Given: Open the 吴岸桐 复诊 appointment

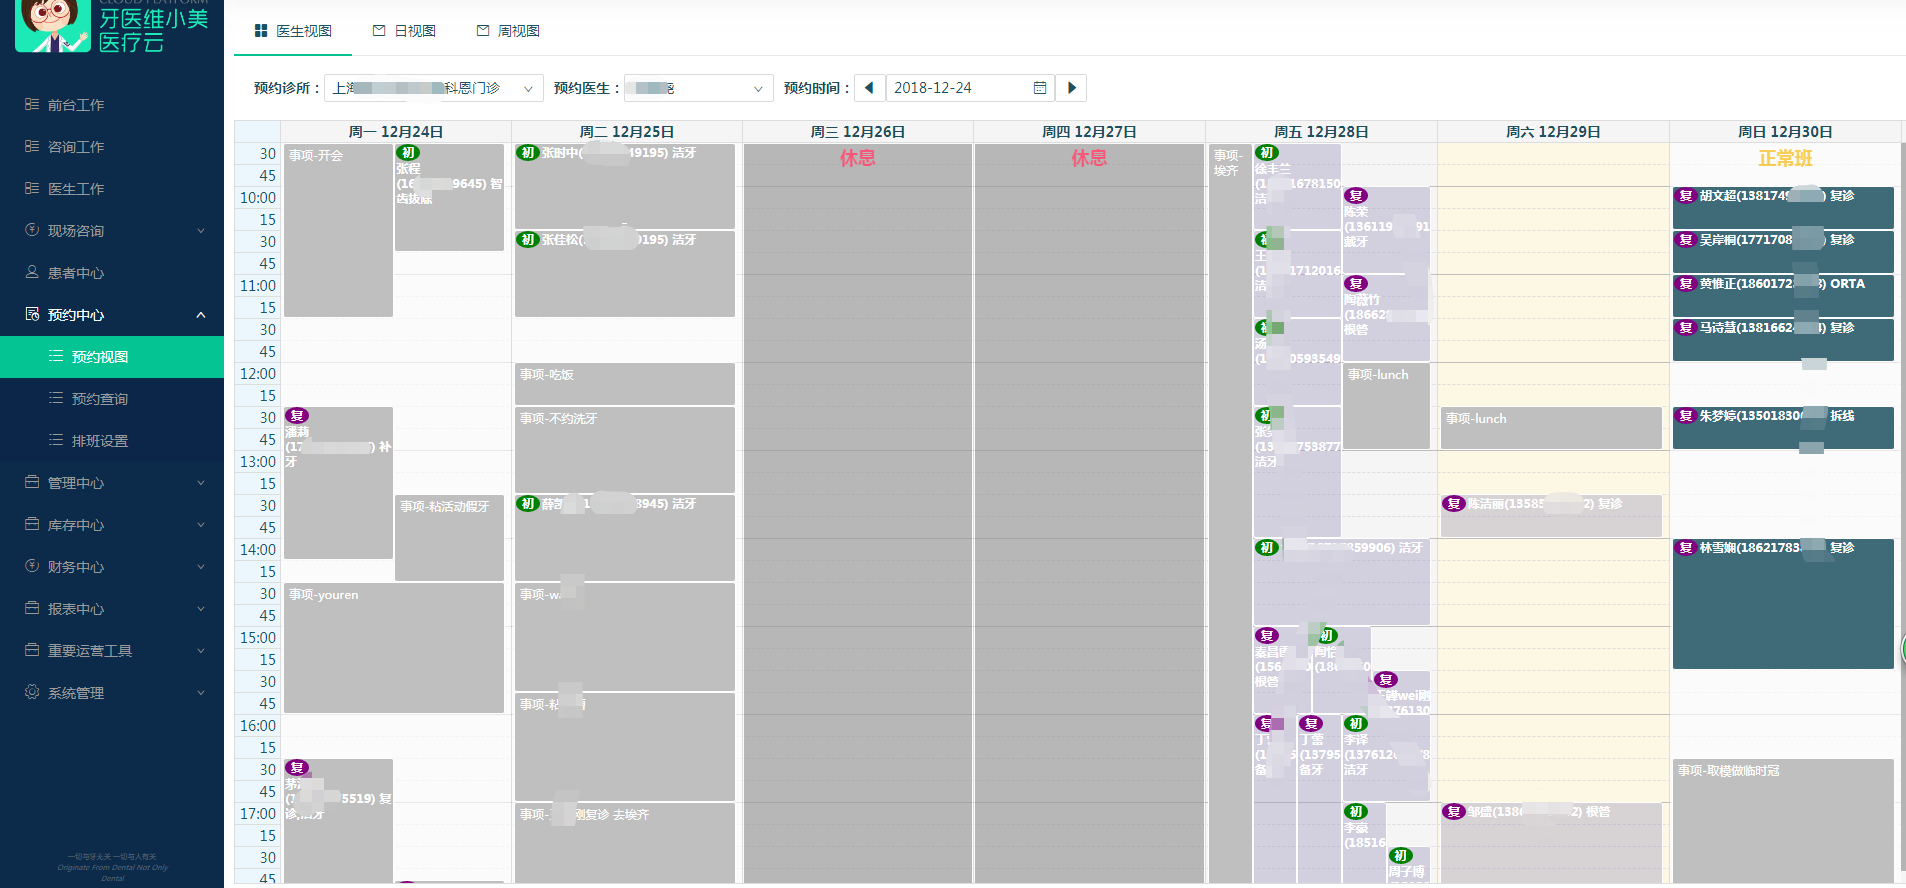Looking at the screenshot, I should [1783, 251].
